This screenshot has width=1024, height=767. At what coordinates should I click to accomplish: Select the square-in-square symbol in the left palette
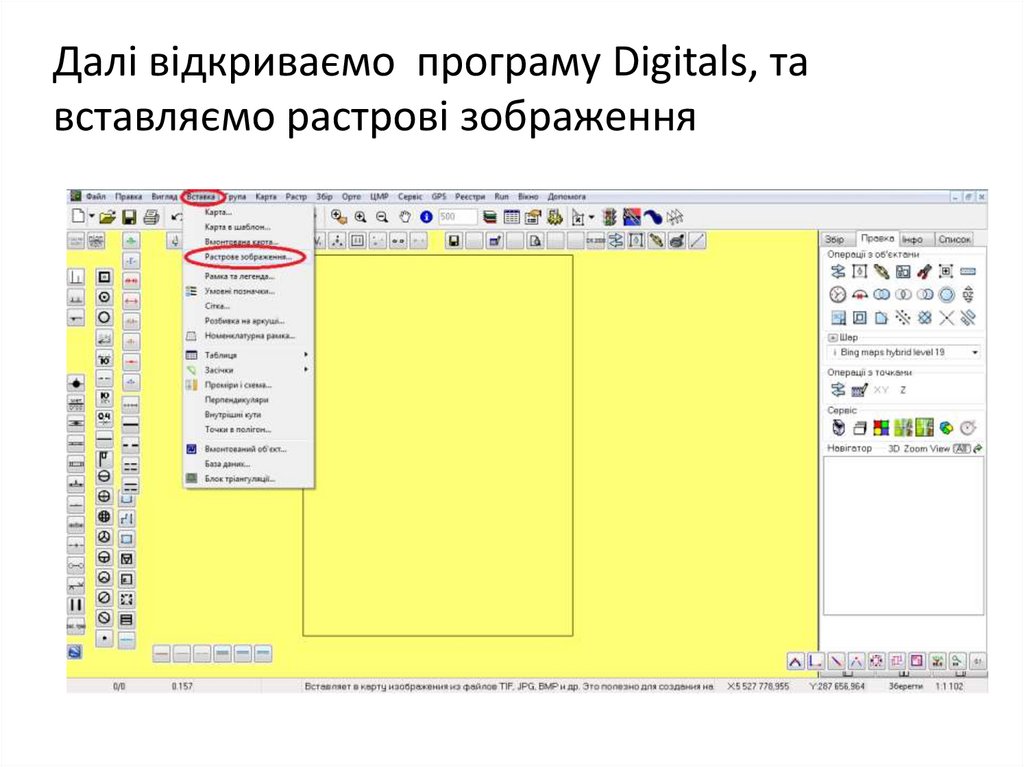point(104,277)
